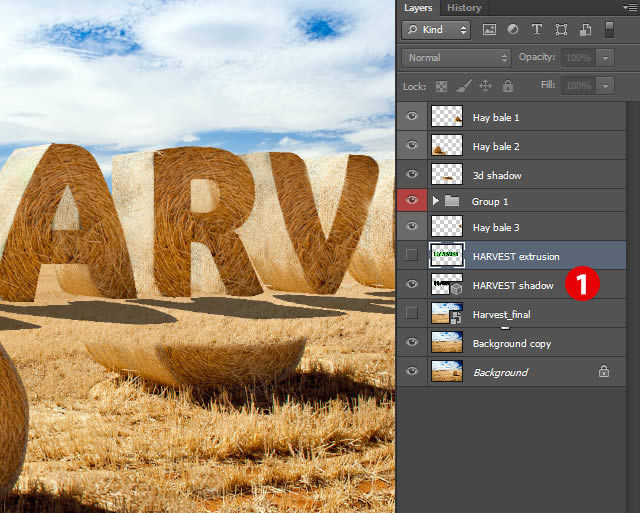Image resolution: width=640 pixels, height=513 pixels.
Task: Filter layers by pixel layers icon
Action: click(489, 29)
